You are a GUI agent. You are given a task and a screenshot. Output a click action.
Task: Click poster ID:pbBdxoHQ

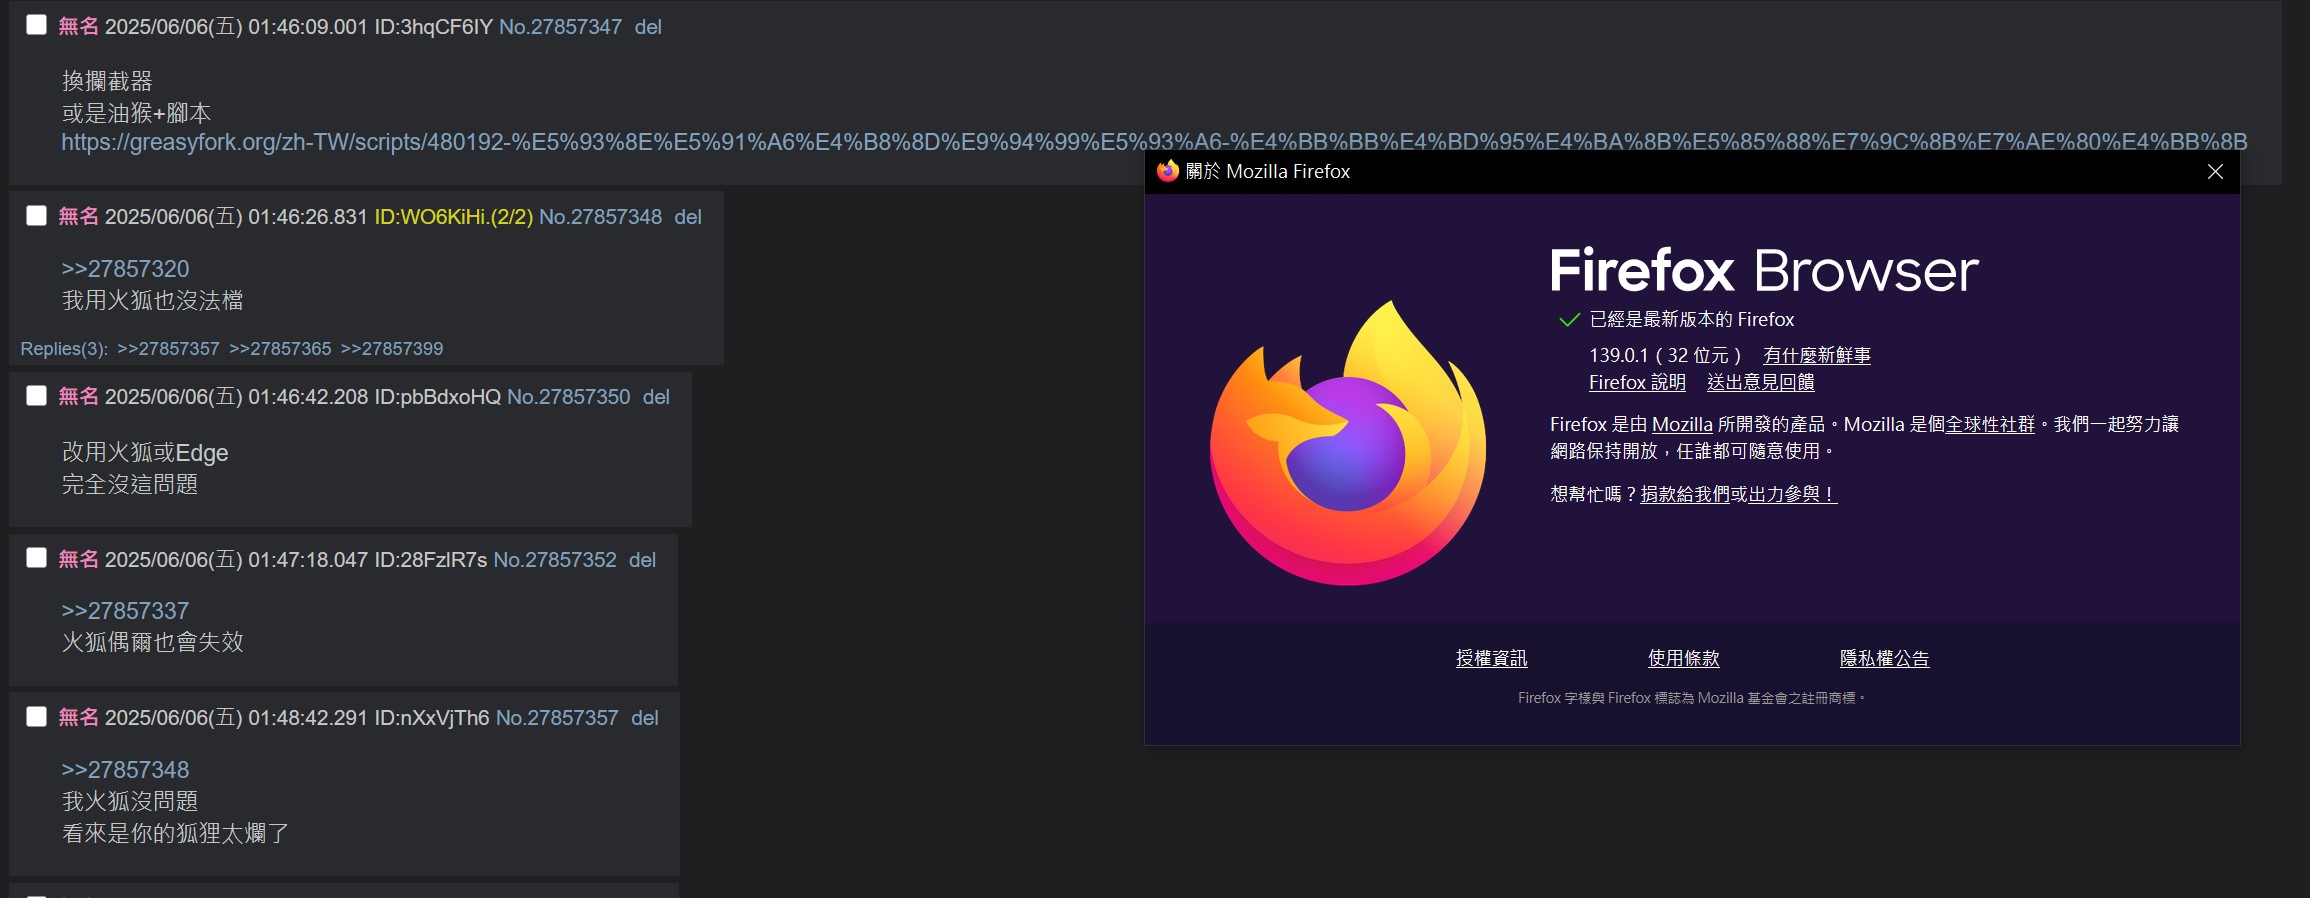[x=437, y=397]
